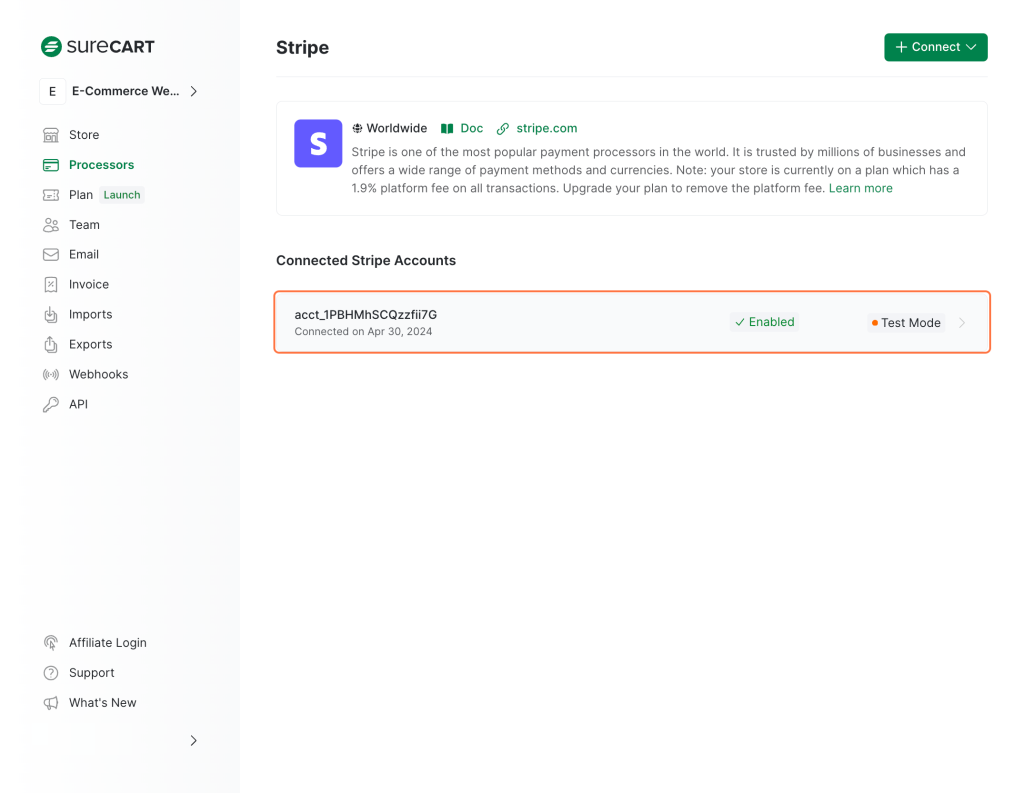Click the Learn more link
Screen dimensions: 1024x793
860,187
